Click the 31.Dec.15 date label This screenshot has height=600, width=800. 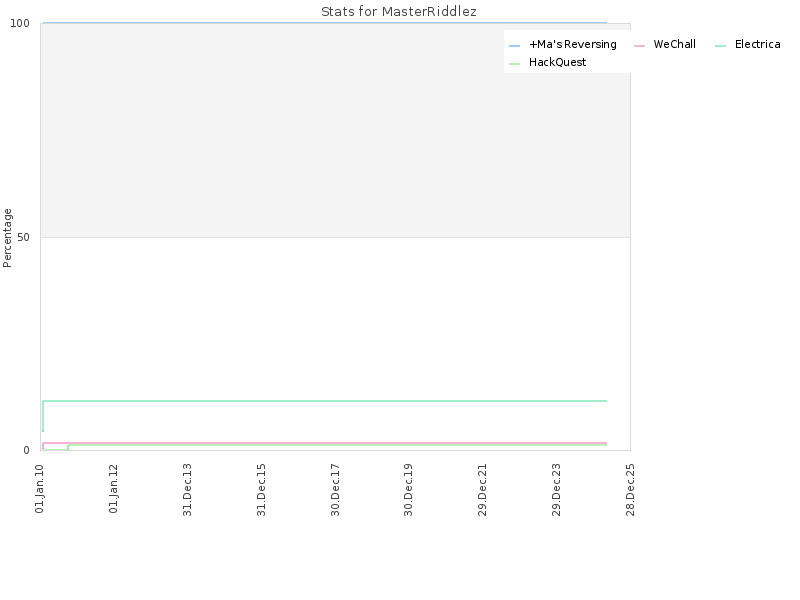261,489
